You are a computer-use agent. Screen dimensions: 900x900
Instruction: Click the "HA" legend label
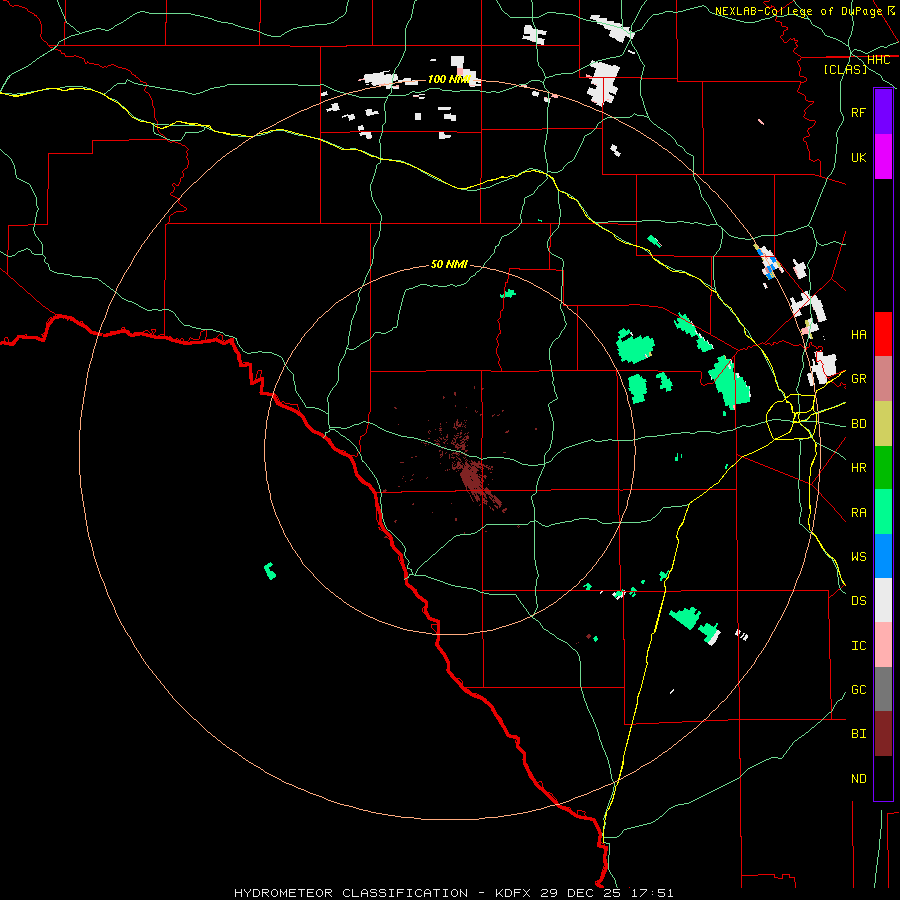858,335
